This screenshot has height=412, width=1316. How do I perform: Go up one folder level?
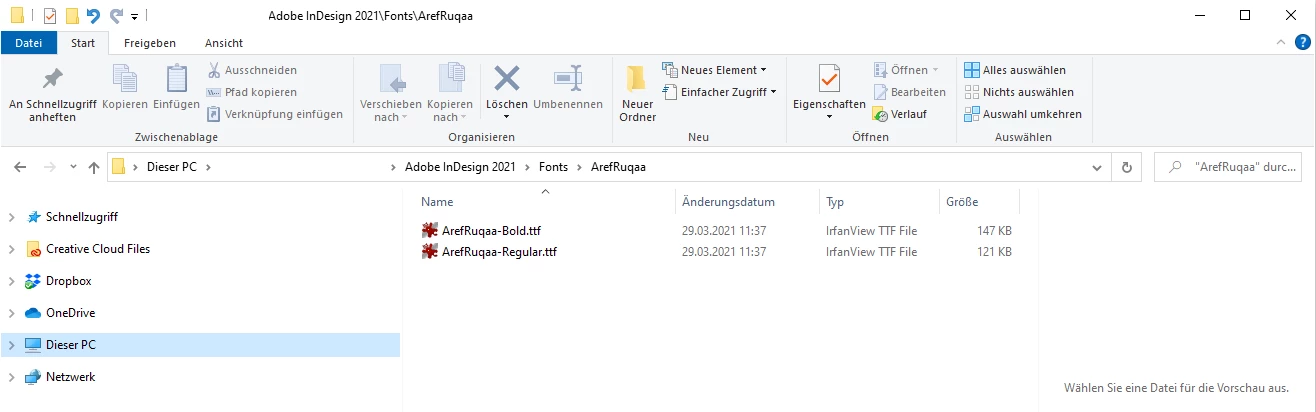point(93,168)
